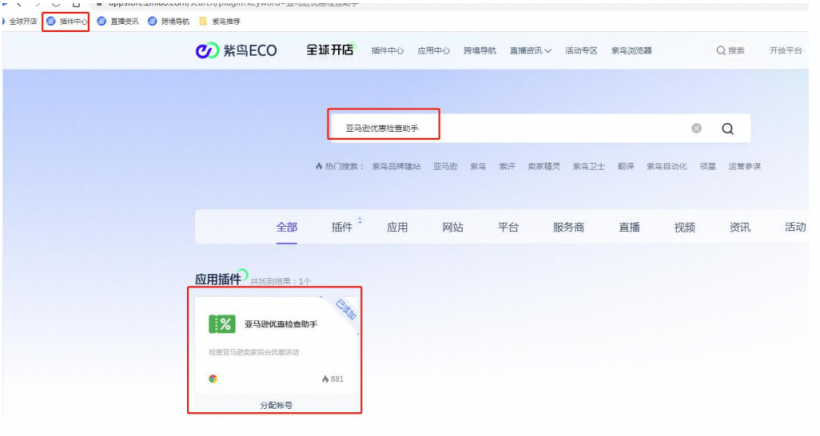Open 紫鸟浏览器 in the site navigation
Screen dimensions: 820x436
tap(632, 51)
